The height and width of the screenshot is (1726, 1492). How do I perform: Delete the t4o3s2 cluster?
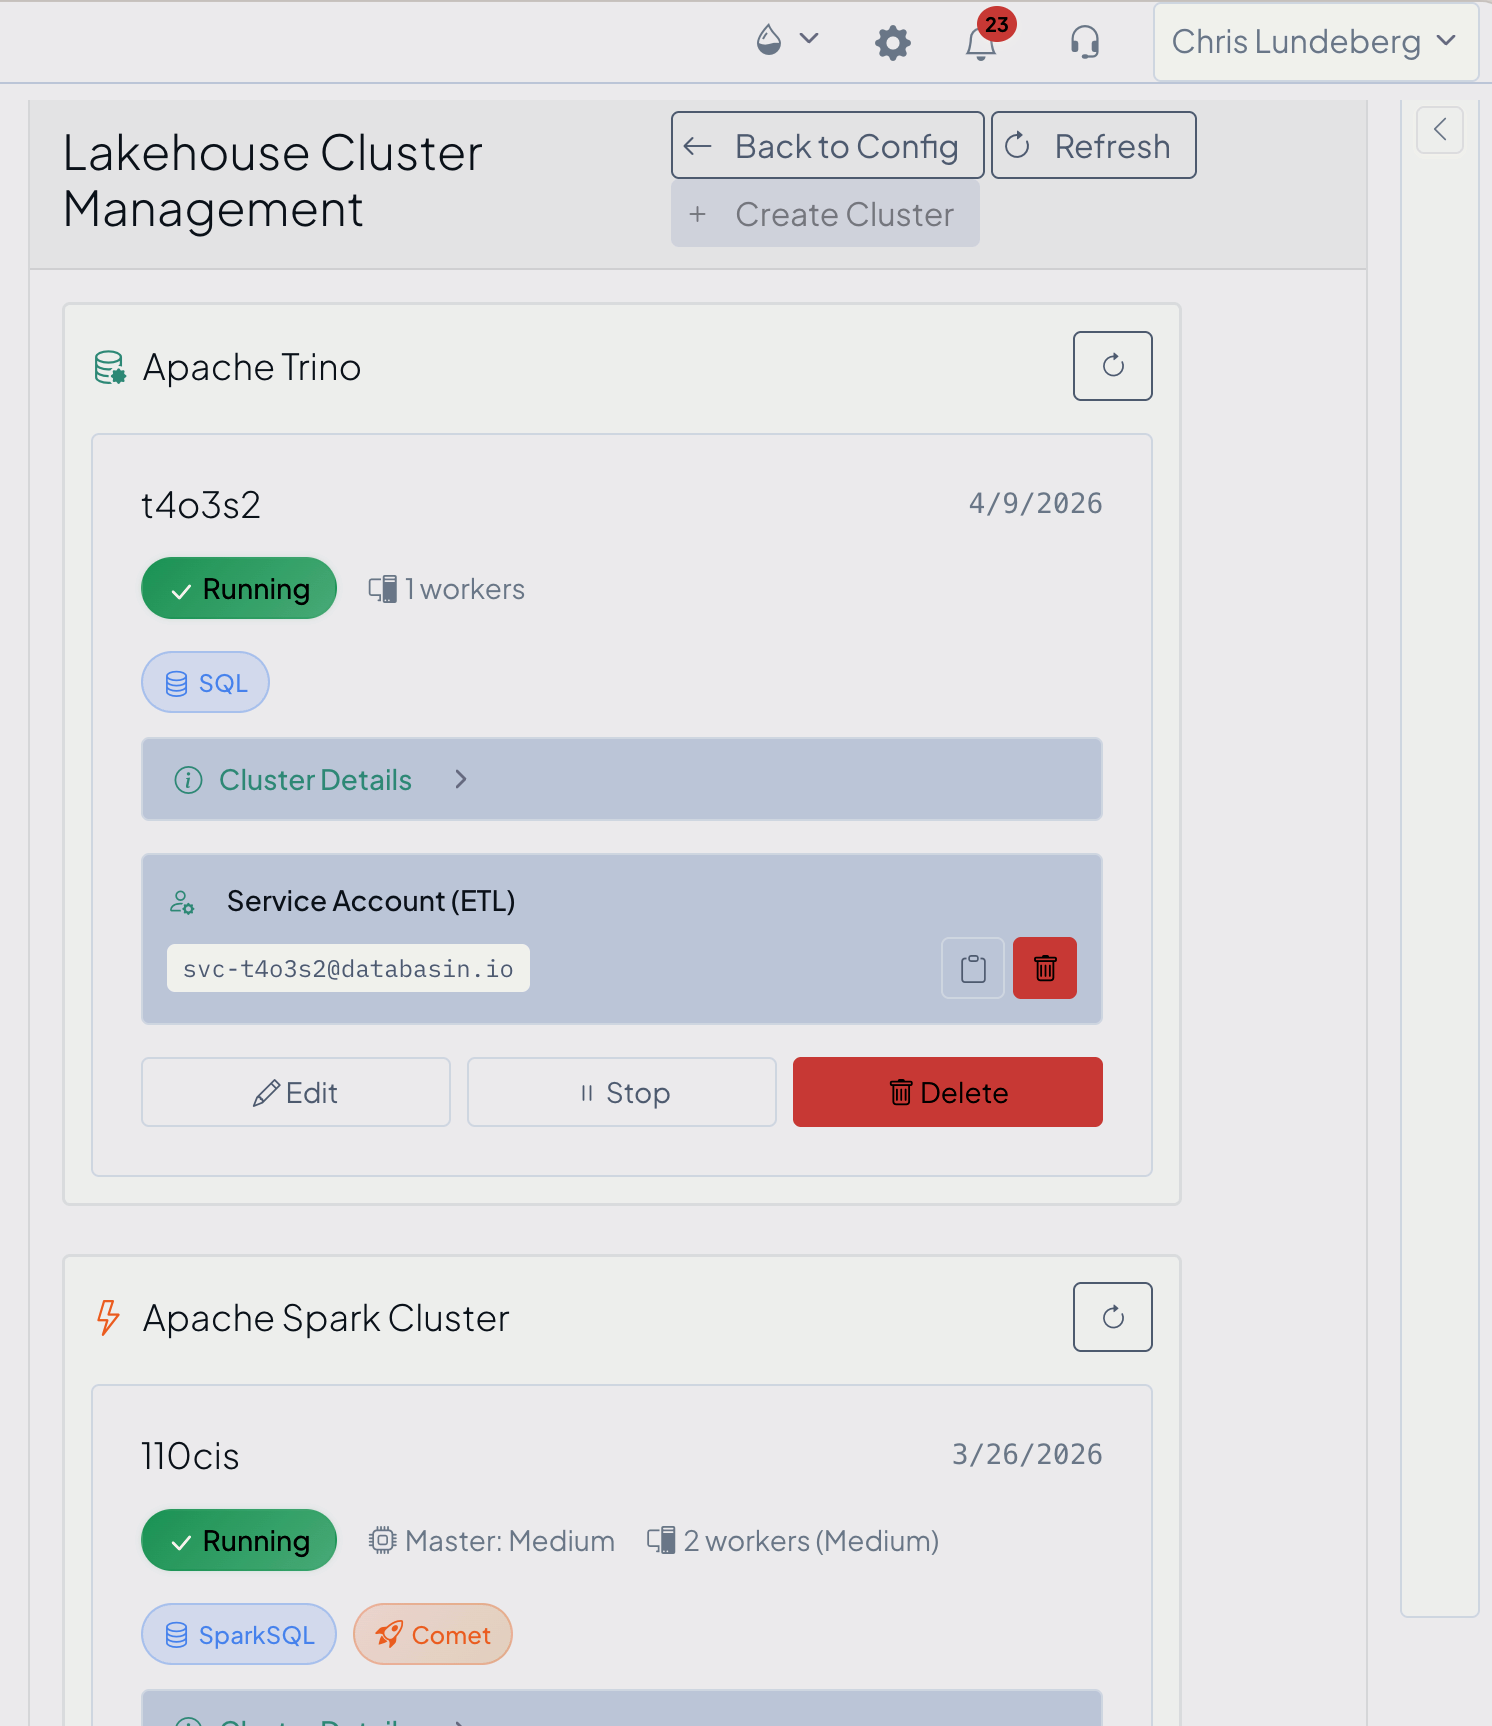(x=947, y=1093)
